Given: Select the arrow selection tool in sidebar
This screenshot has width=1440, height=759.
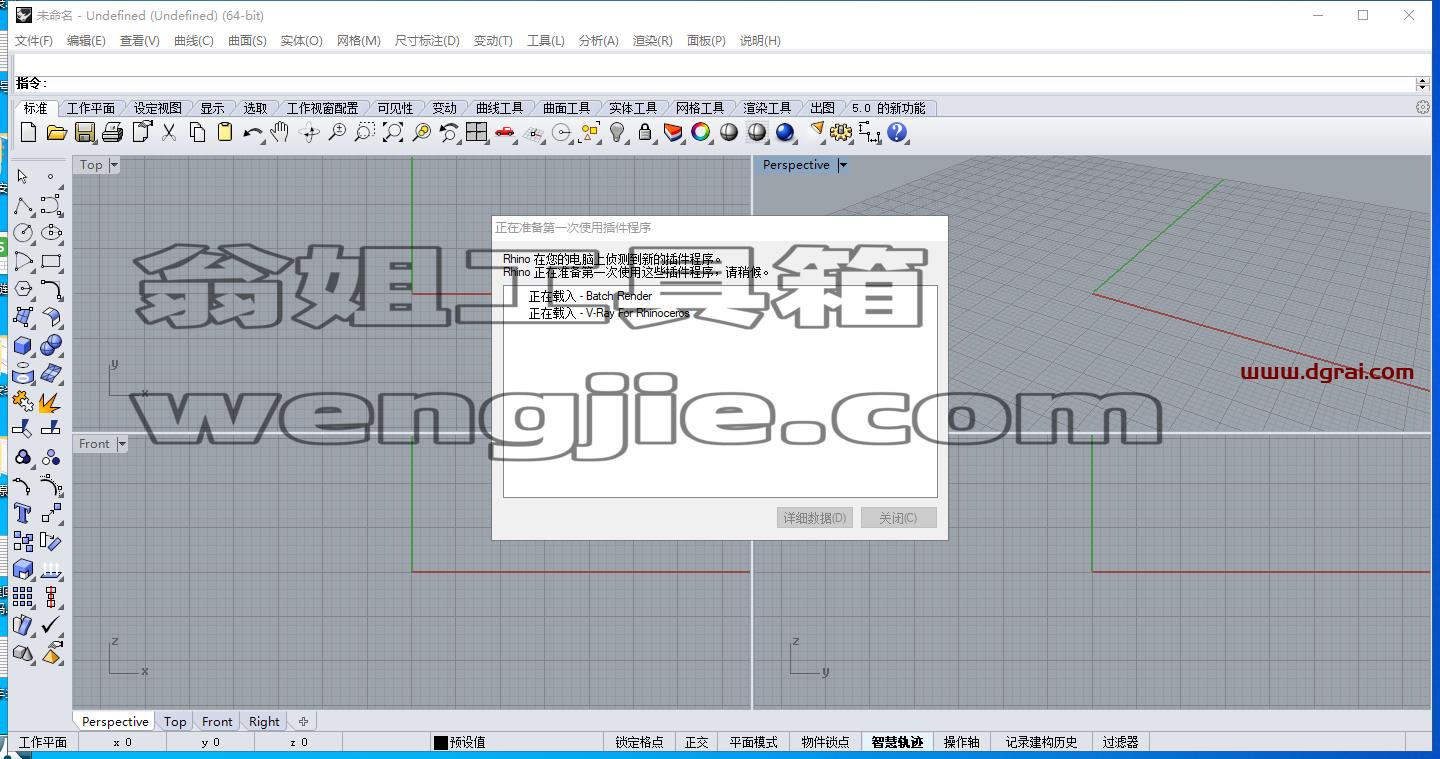Looking at the screenshot, I should (23, 177).
